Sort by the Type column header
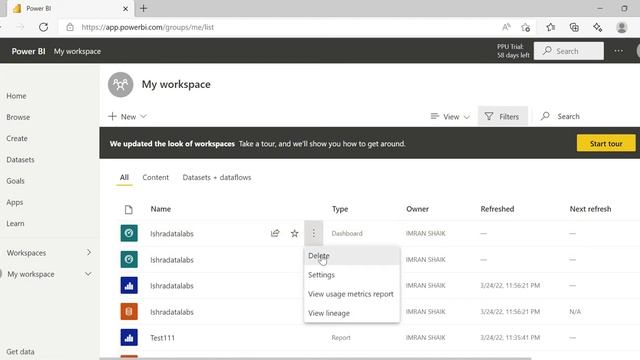The image size is (640, 360). [x=340, y=209]
